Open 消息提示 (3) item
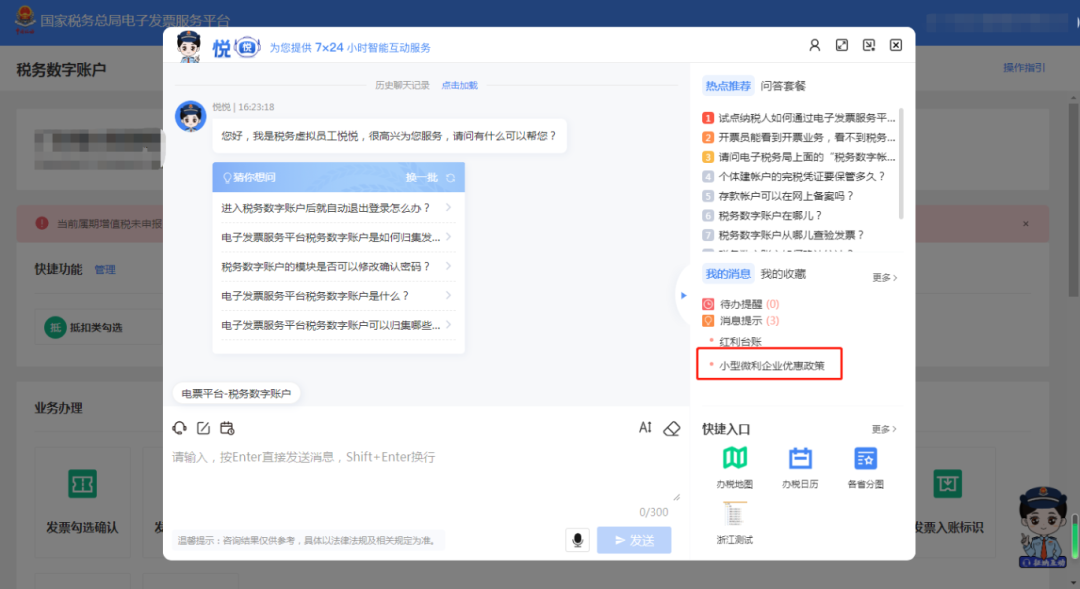 (x=741, y=320)
